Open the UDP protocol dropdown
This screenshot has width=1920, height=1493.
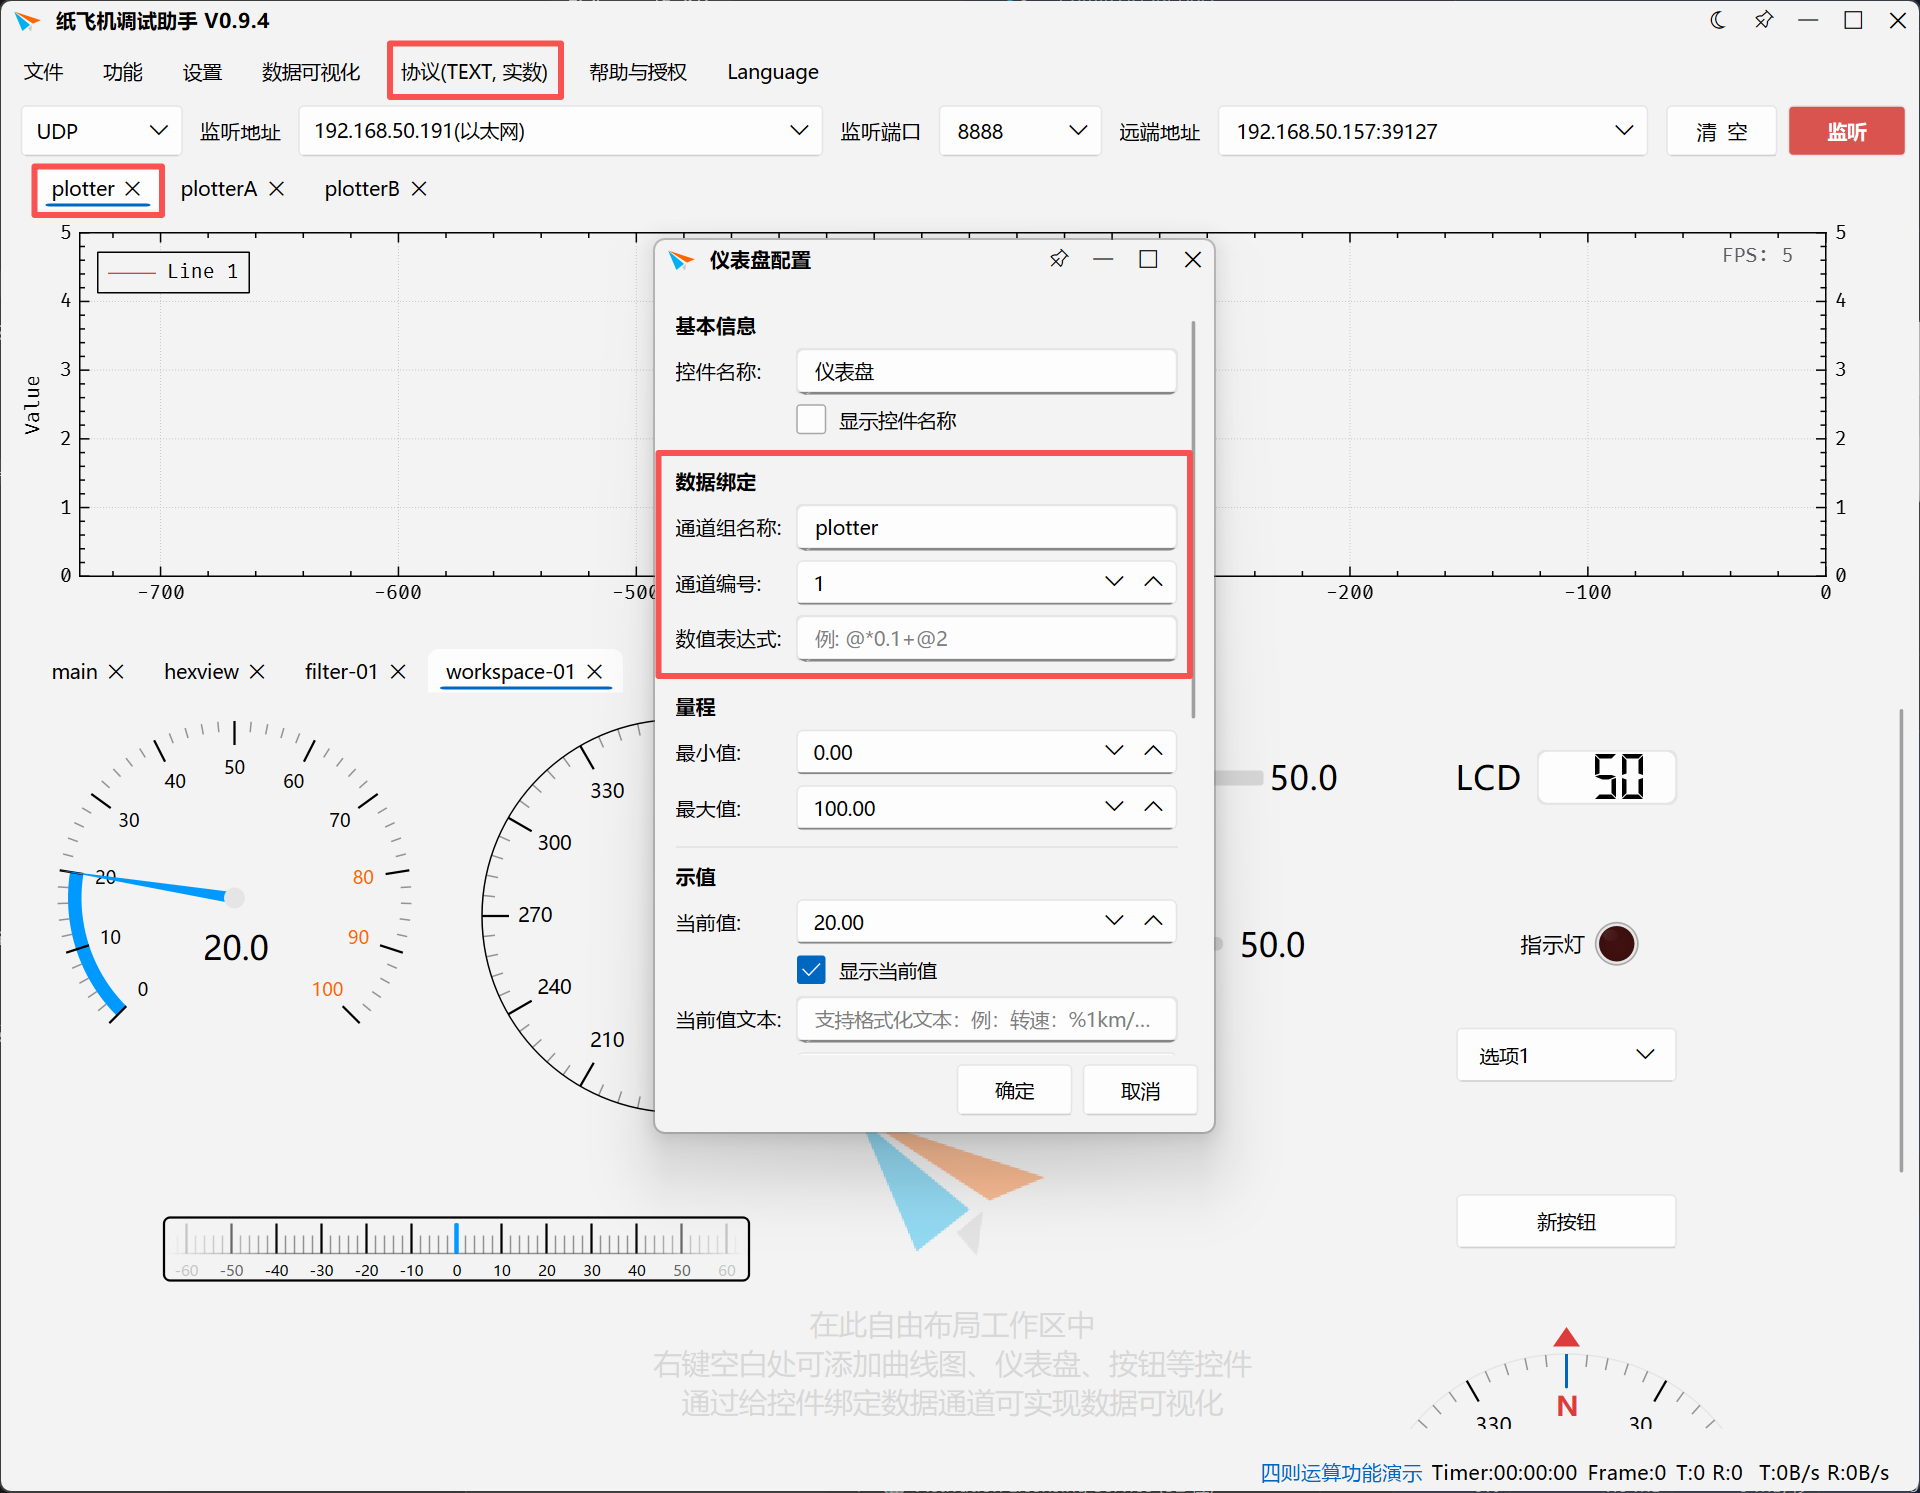[x=101, y=131]
